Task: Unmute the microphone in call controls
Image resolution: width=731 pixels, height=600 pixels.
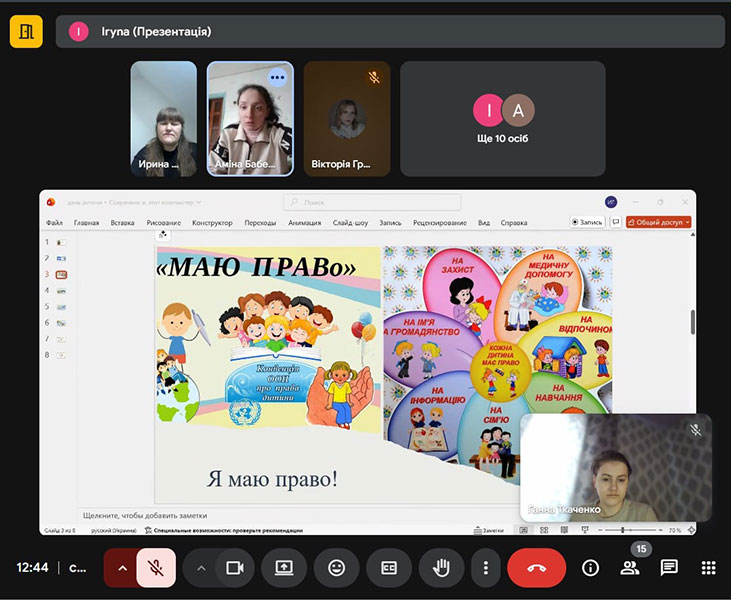Action: pyautogui.click(x=156, y=568)
